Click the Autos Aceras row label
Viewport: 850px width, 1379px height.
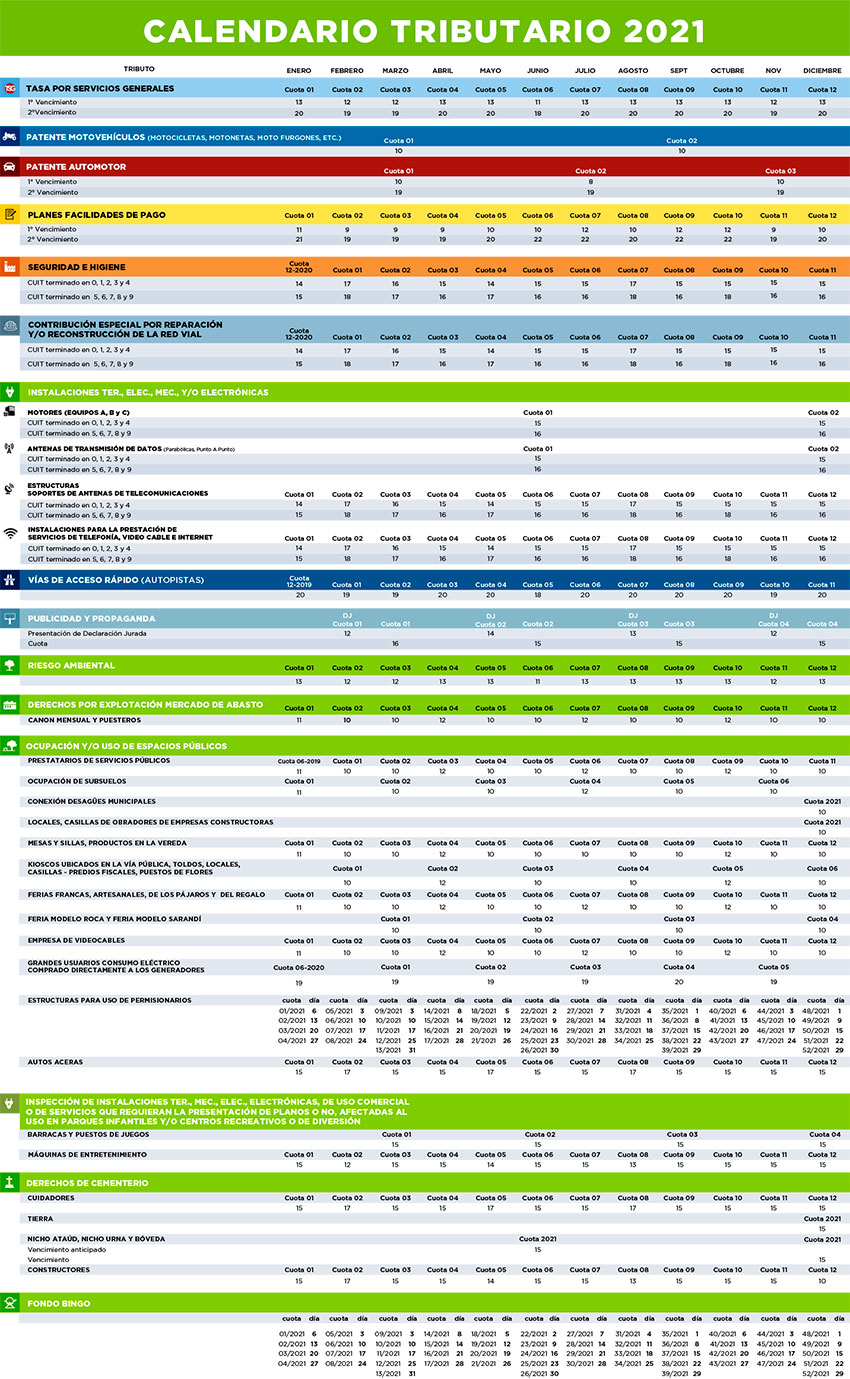pos(55,1061)
